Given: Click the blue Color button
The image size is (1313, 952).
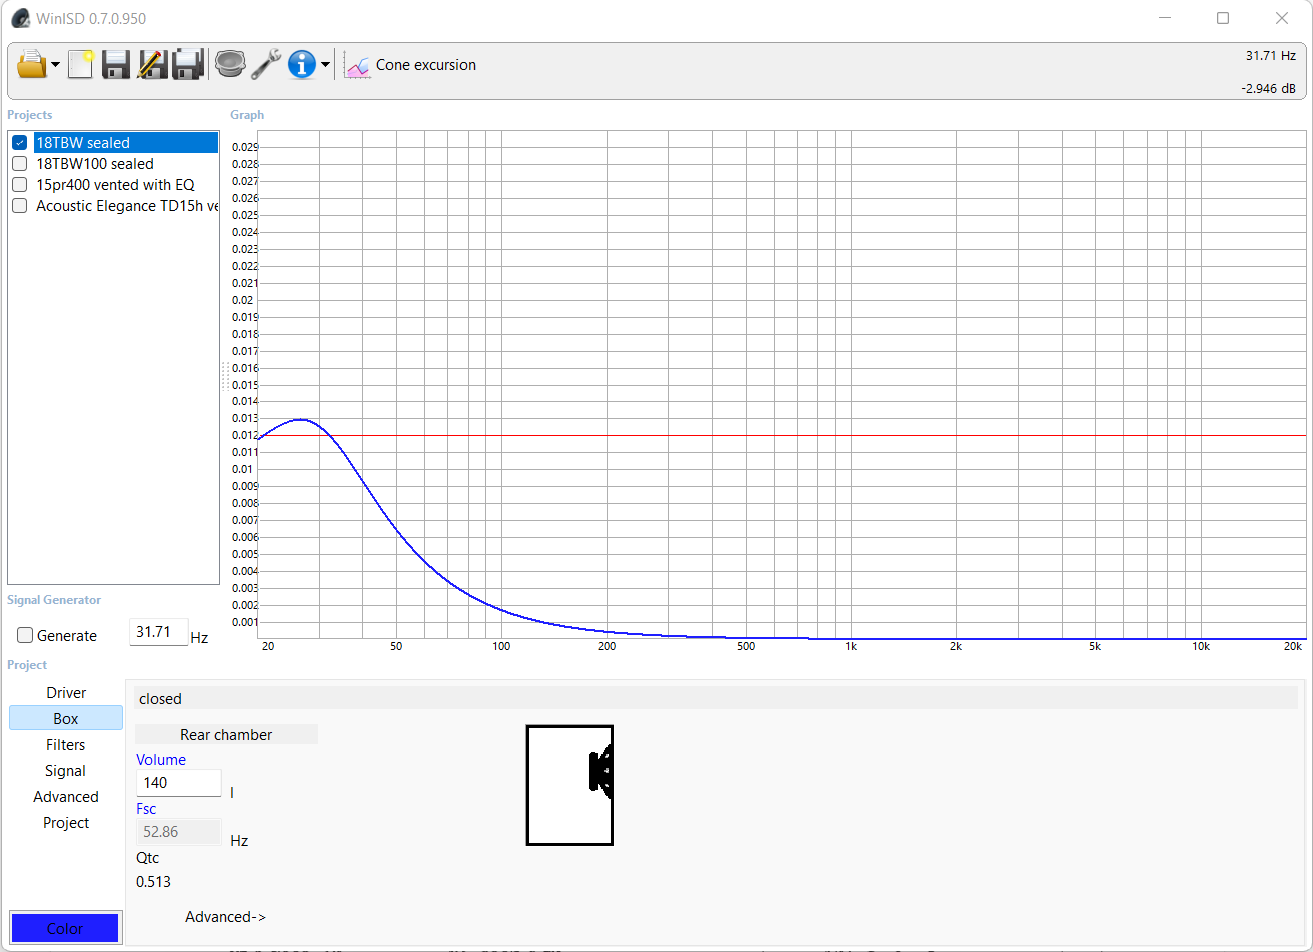Looking at the screenshot, I should (x=65, y=929).
